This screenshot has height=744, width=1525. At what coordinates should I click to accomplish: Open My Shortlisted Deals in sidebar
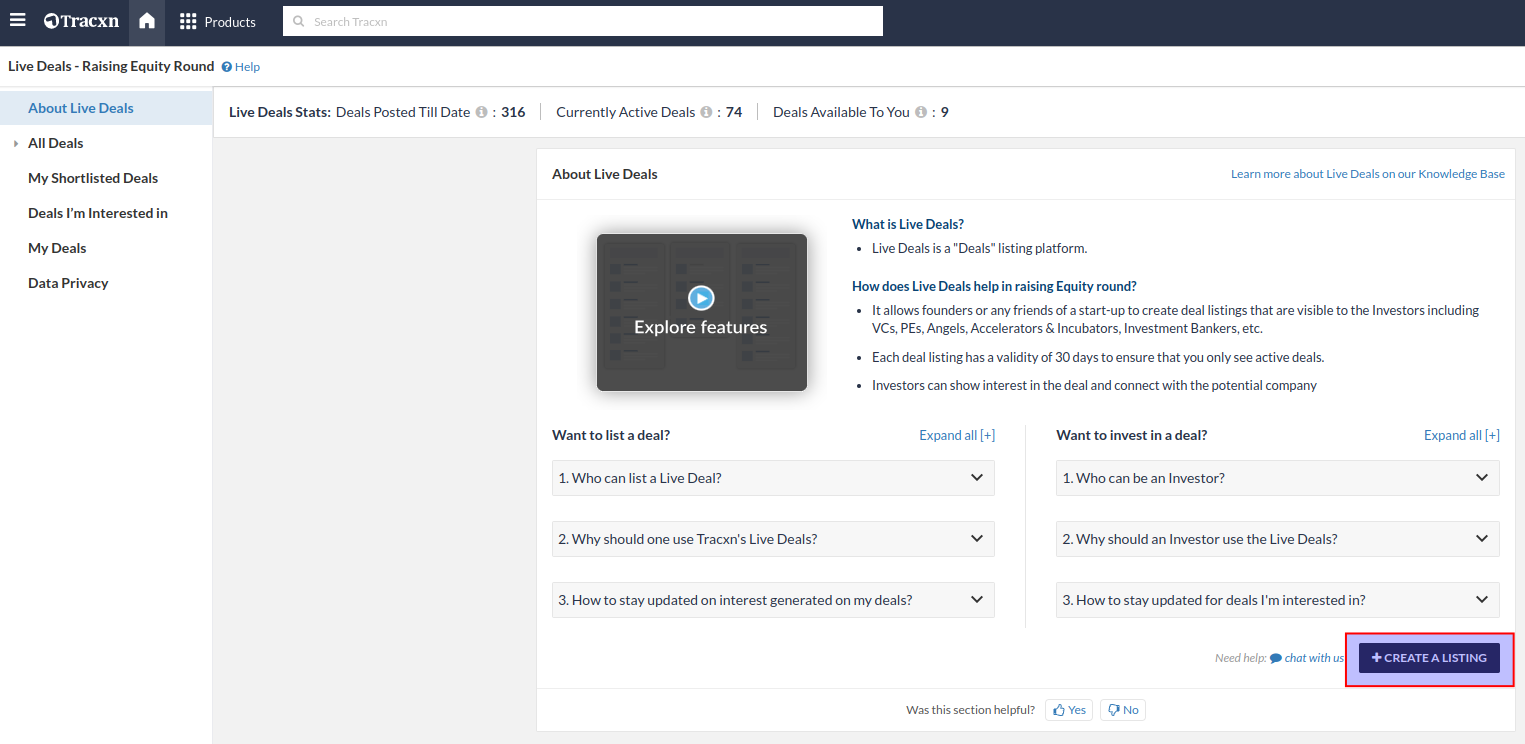[93, 178]
